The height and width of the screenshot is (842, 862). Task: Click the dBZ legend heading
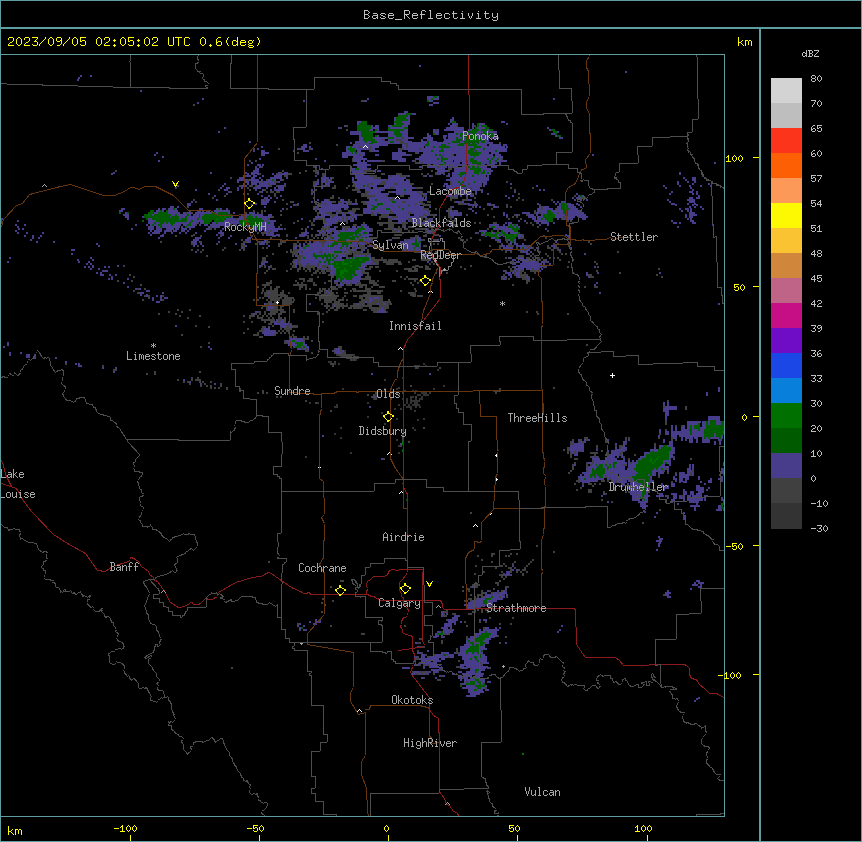point(810,53)
